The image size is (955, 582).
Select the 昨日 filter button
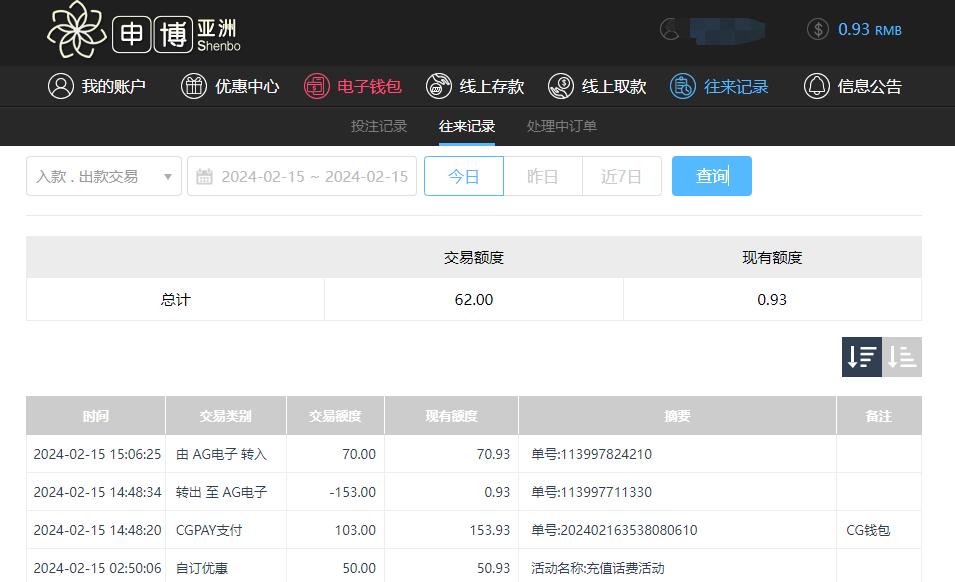(x=542, y=176)
